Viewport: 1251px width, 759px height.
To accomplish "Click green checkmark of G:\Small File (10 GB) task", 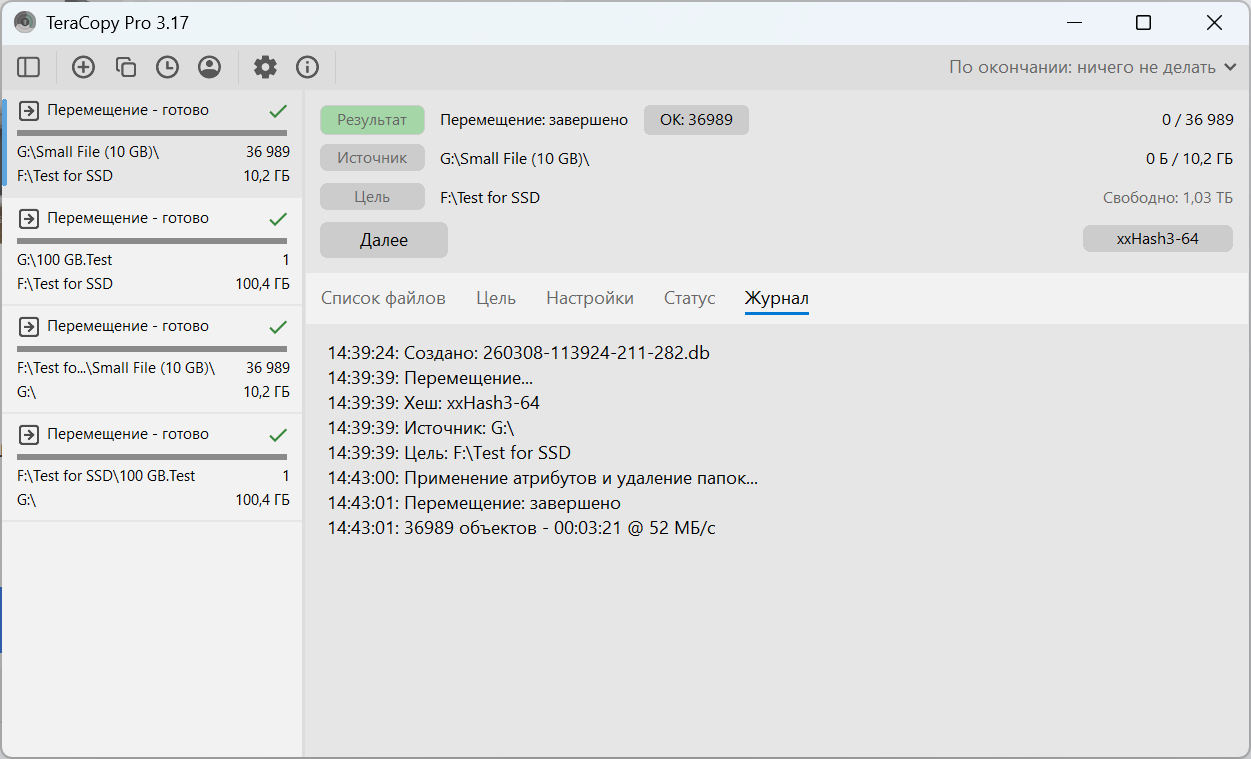I will pos(279,111).
